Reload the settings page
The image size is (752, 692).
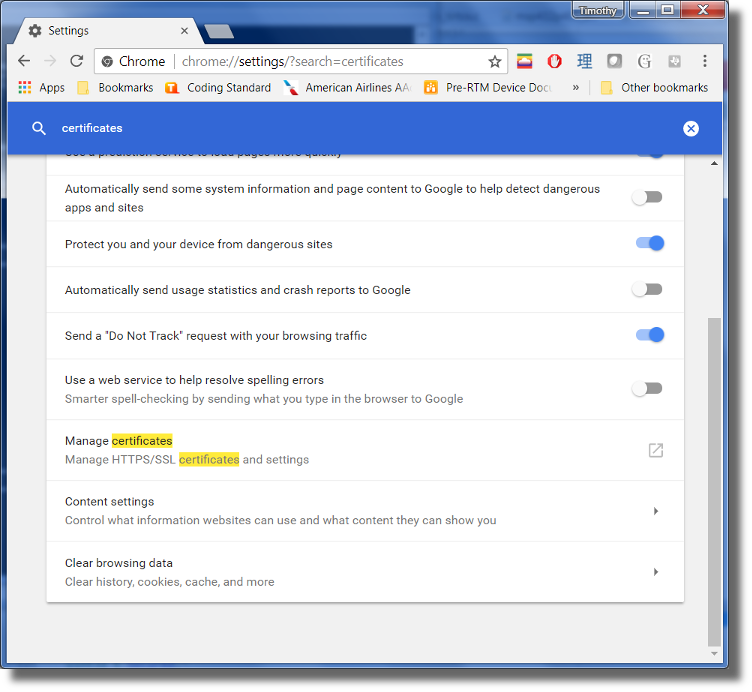[77, 61]
